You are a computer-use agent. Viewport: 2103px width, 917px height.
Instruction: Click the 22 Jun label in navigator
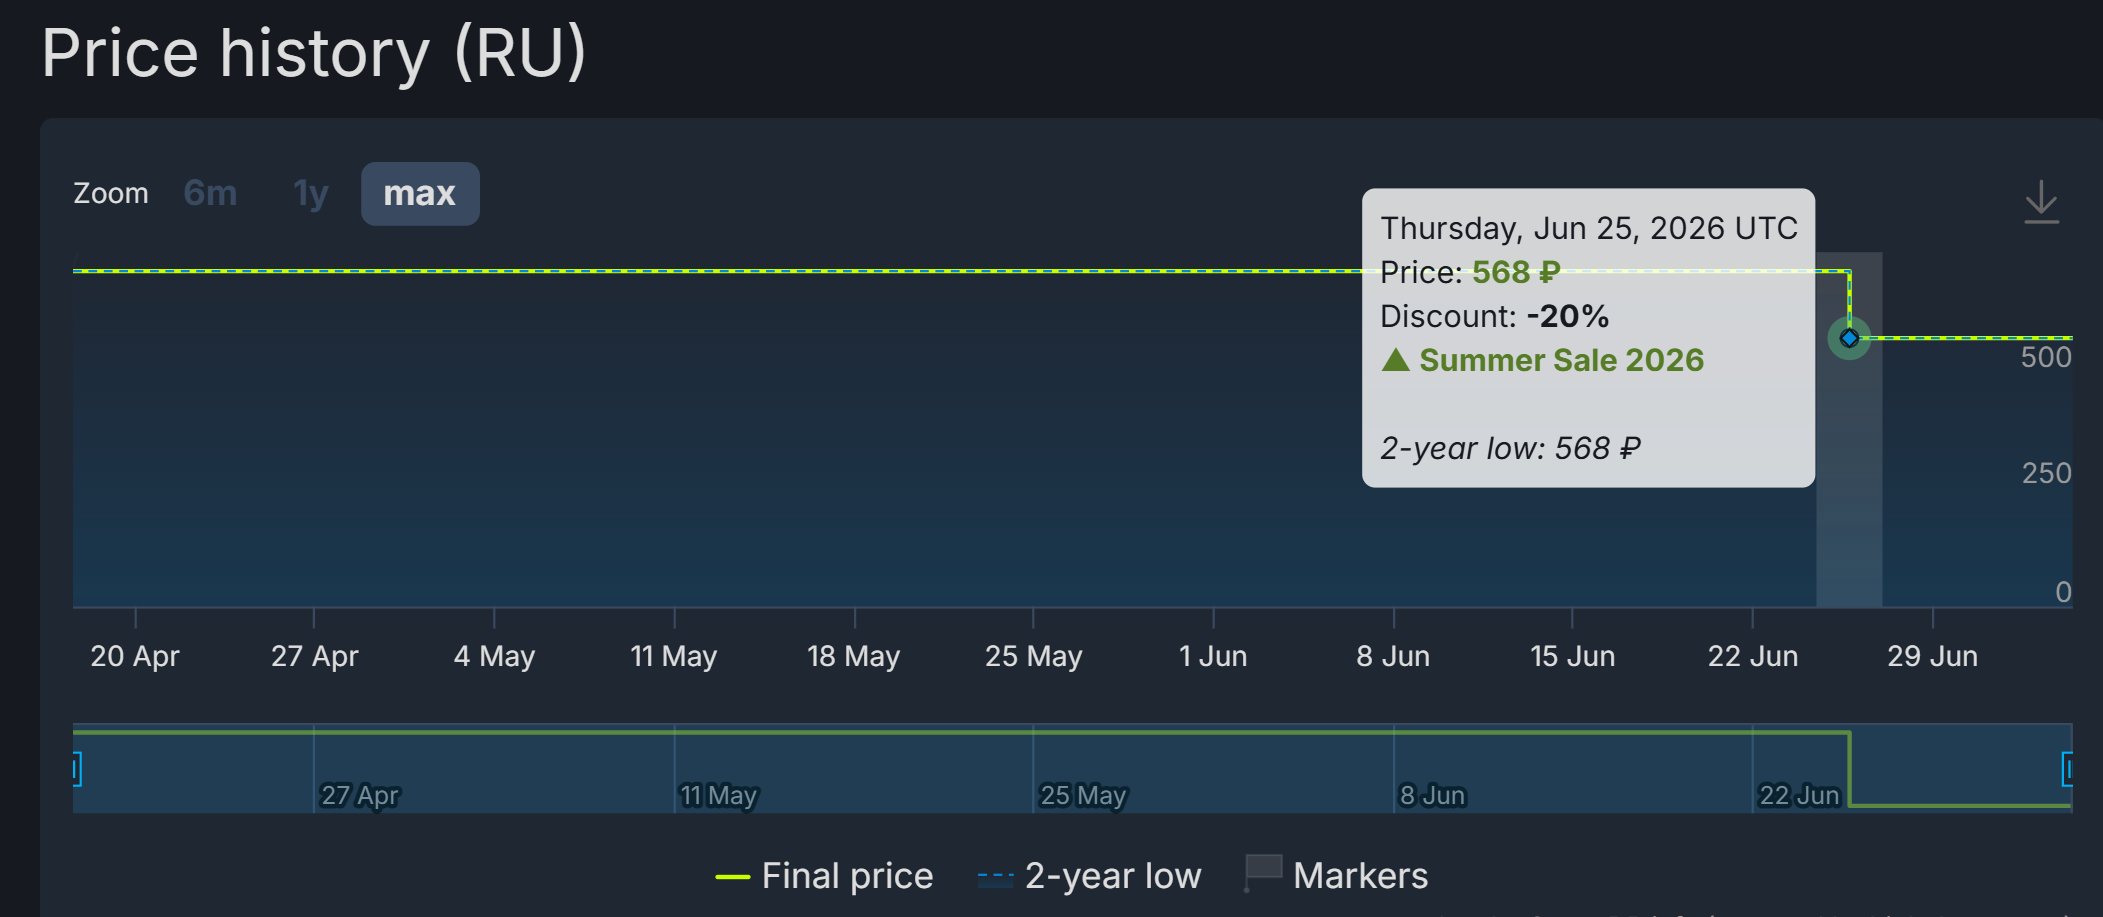tap(1799, 795)
